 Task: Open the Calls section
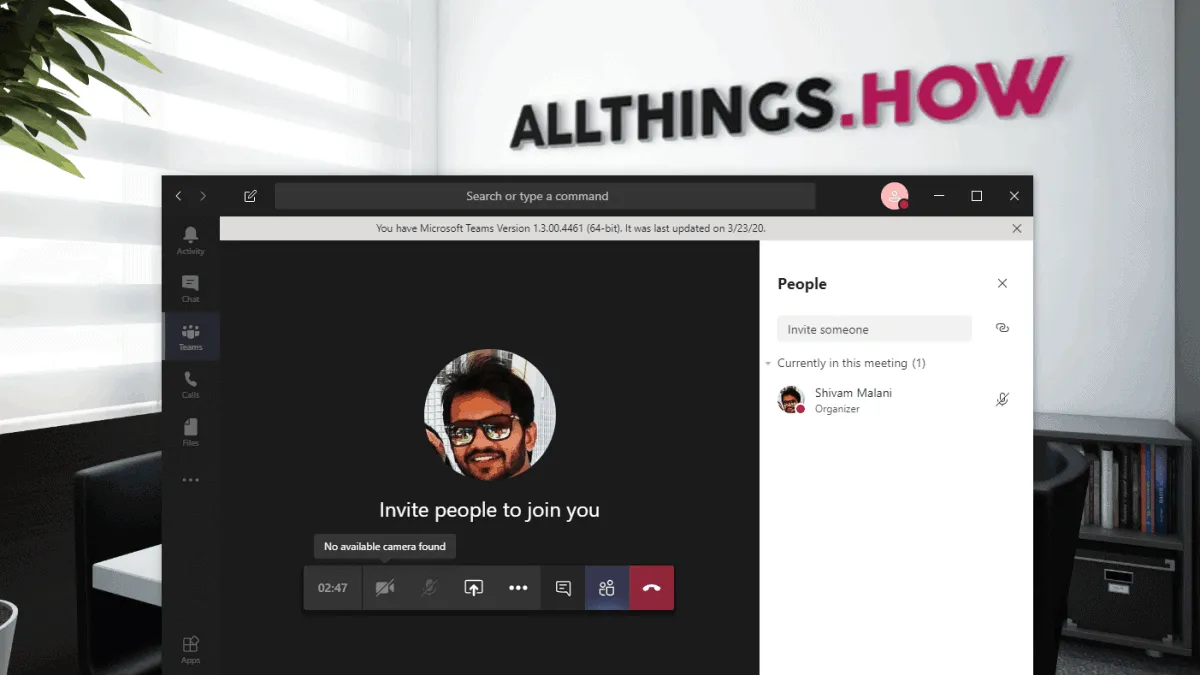coord(190,384)
